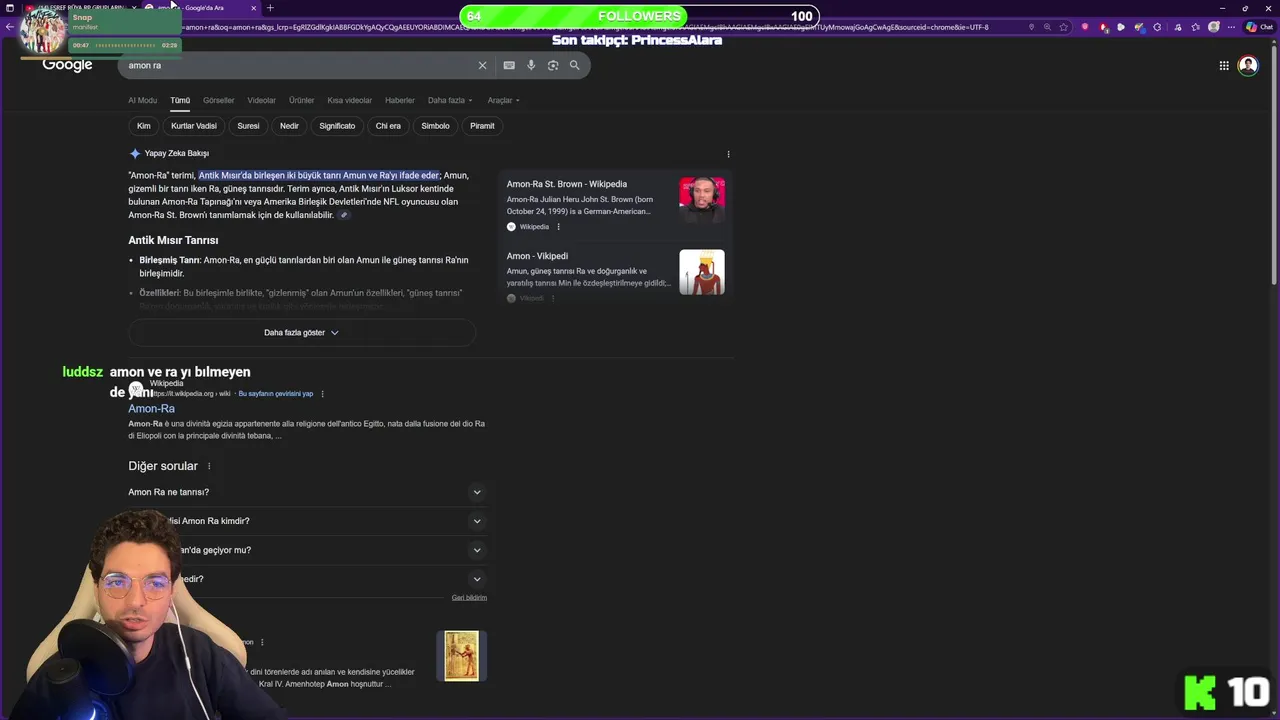Screen dimensions: 1280x720
Task: Click the Chi era suggestion chip
Action: tap(388, 126)
